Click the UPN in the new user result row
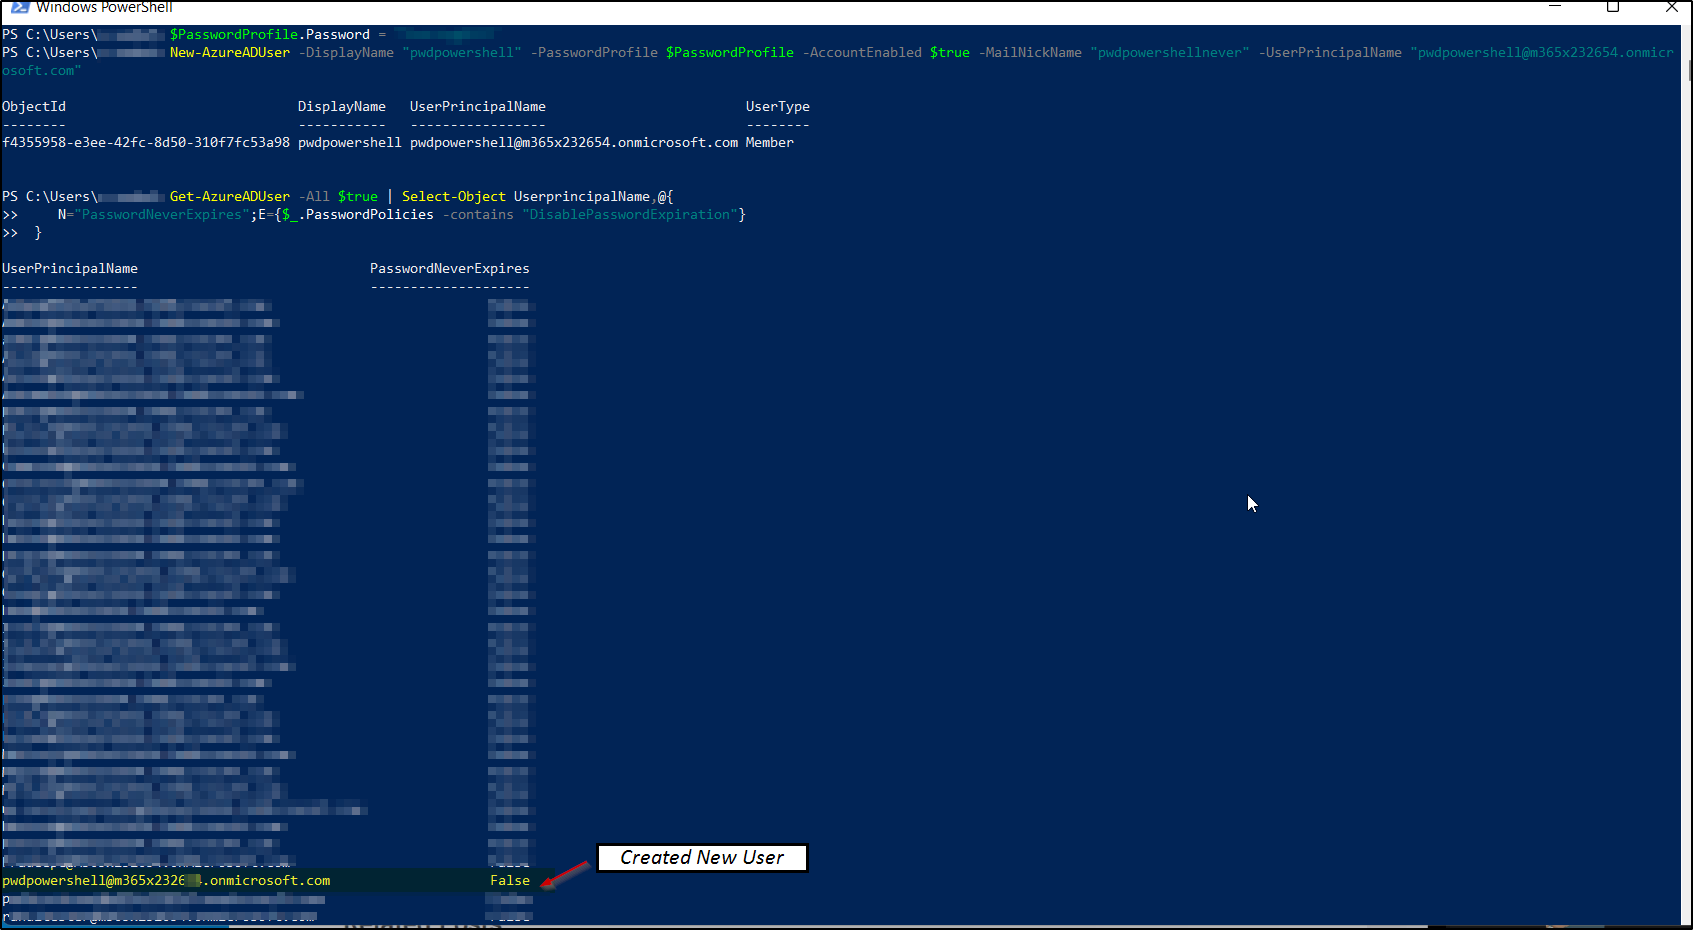The height and width of the screenshot is (930, 1693). (574, 143)
